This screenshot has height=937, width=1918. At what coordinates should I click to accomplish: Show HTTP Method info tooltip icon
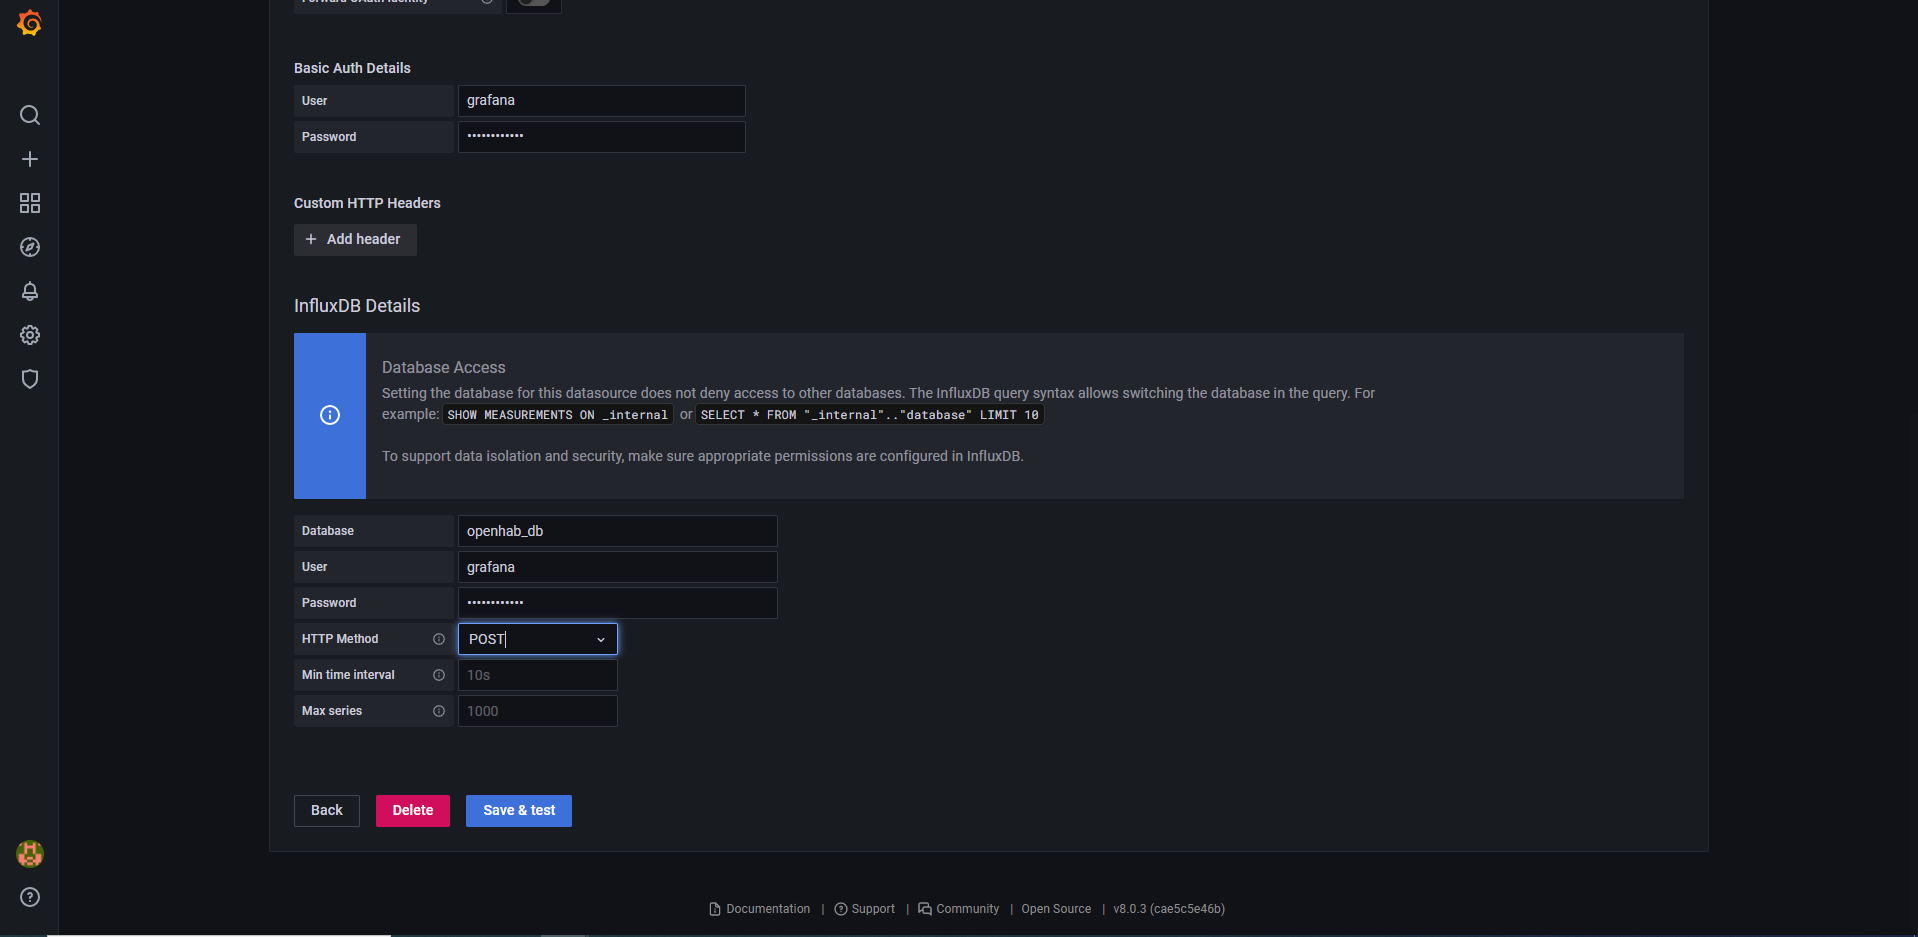point(438,639)
